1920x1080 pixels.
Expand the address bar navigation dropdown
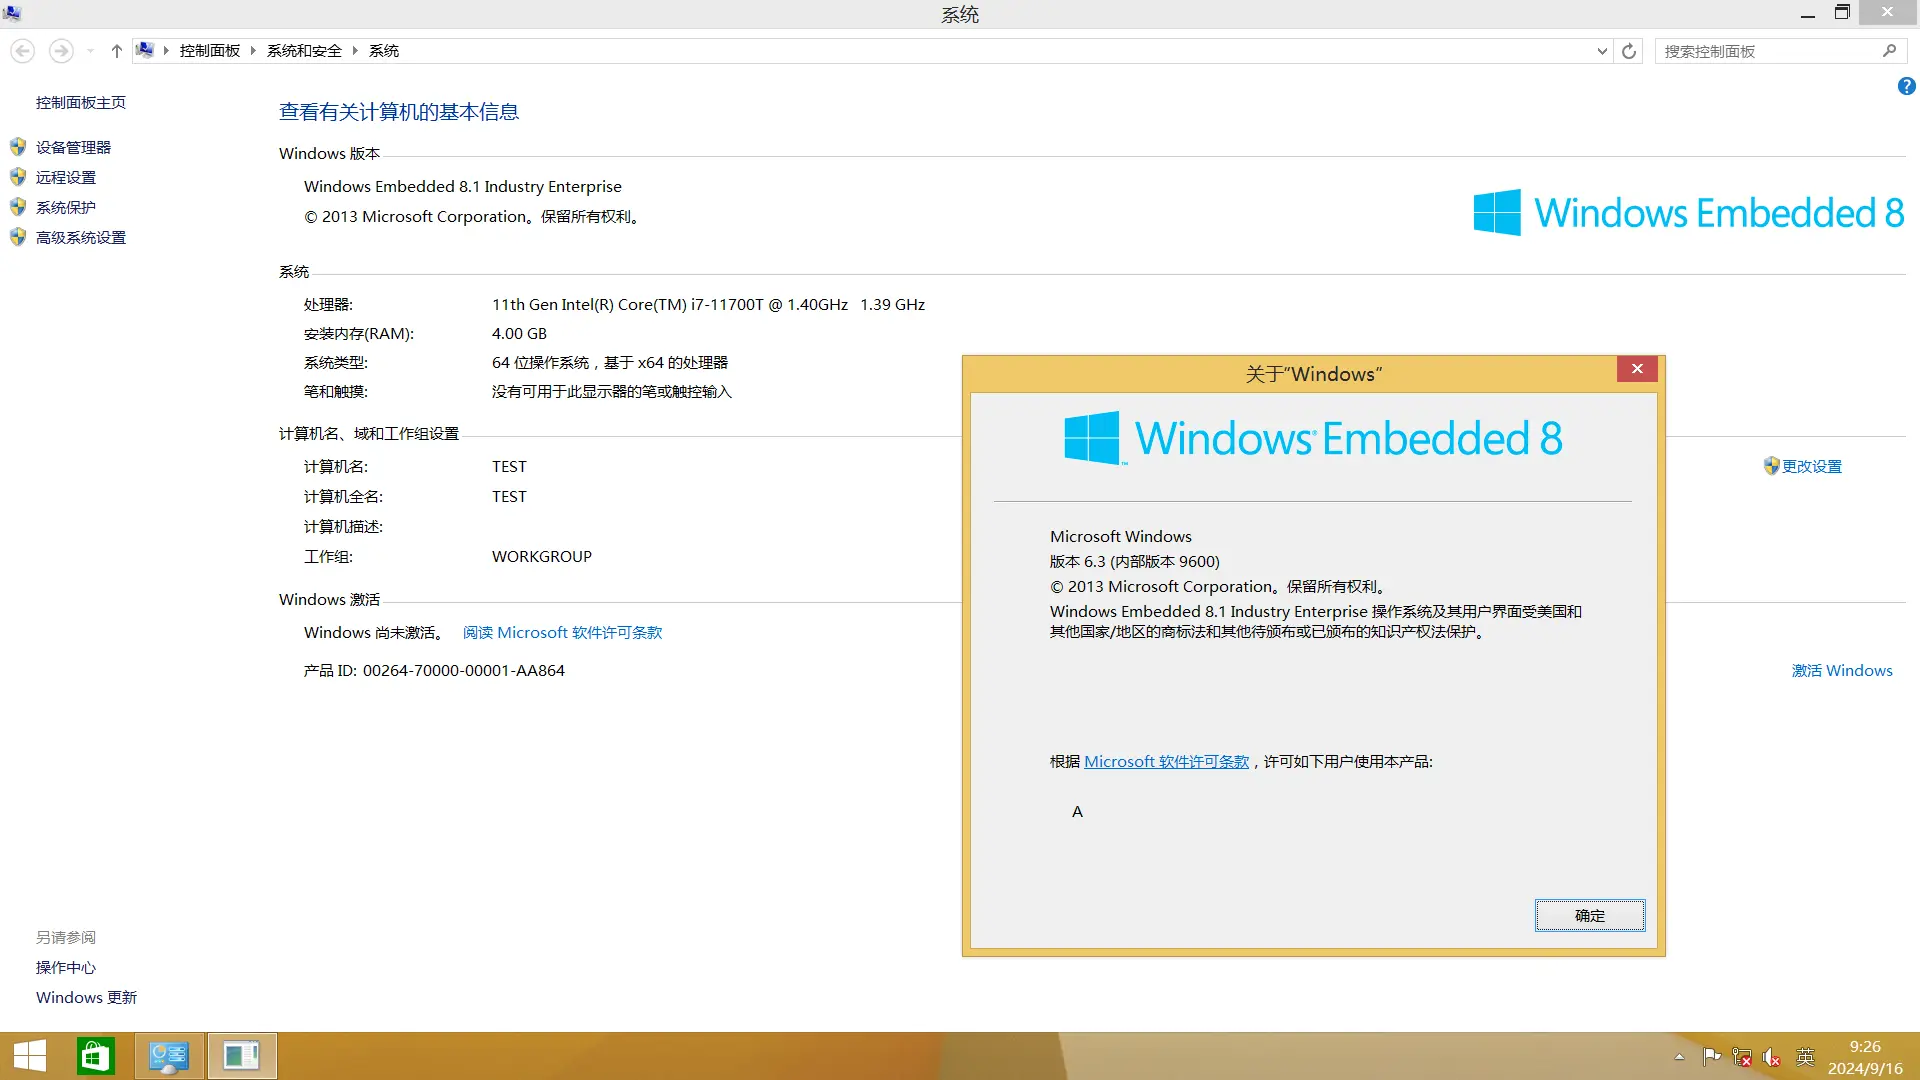[x=1602, y=50]
